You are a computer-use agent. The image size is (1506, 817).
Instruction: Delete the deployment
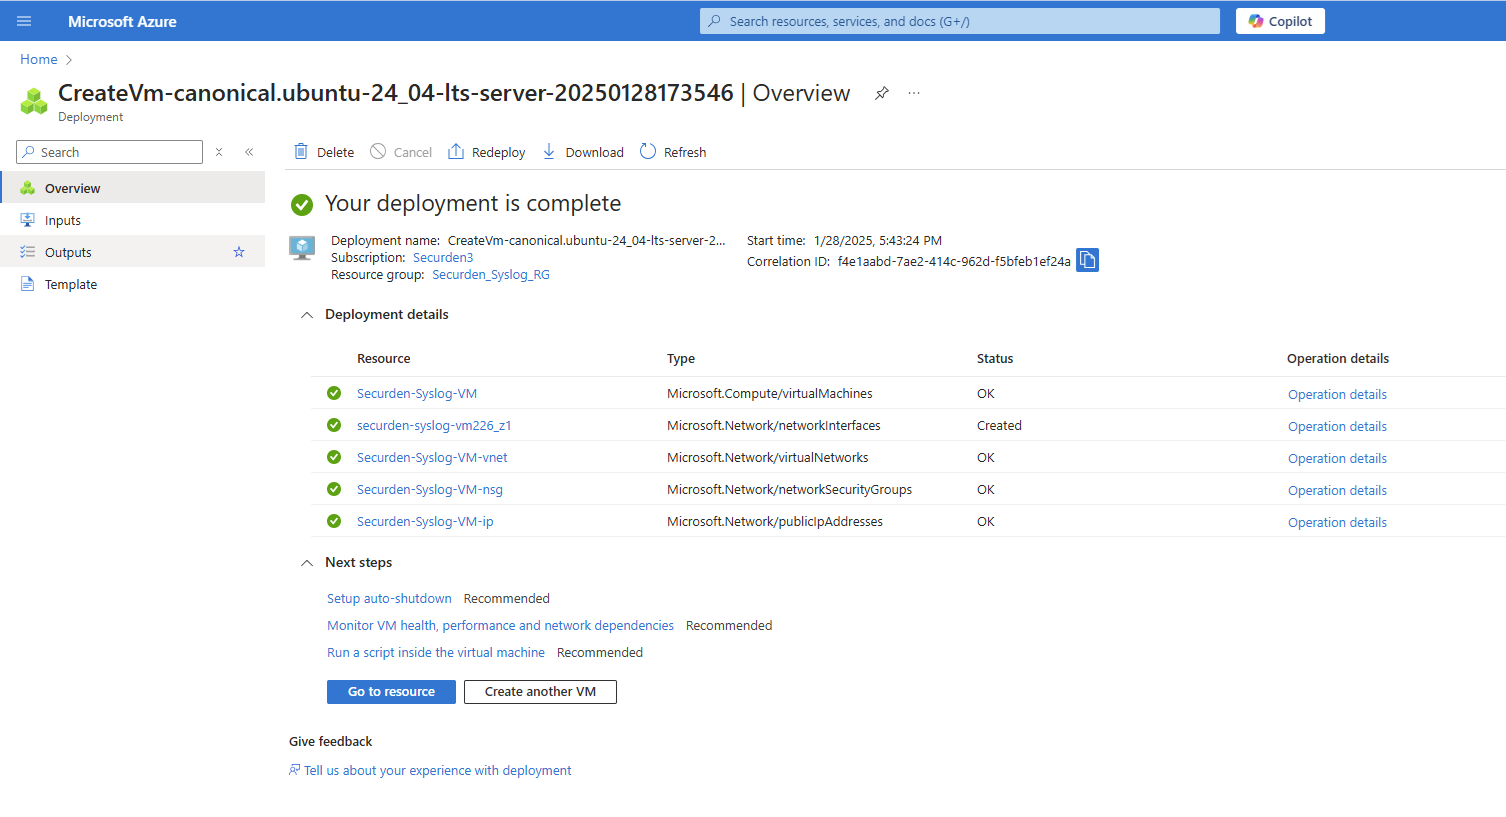(324, 152)
